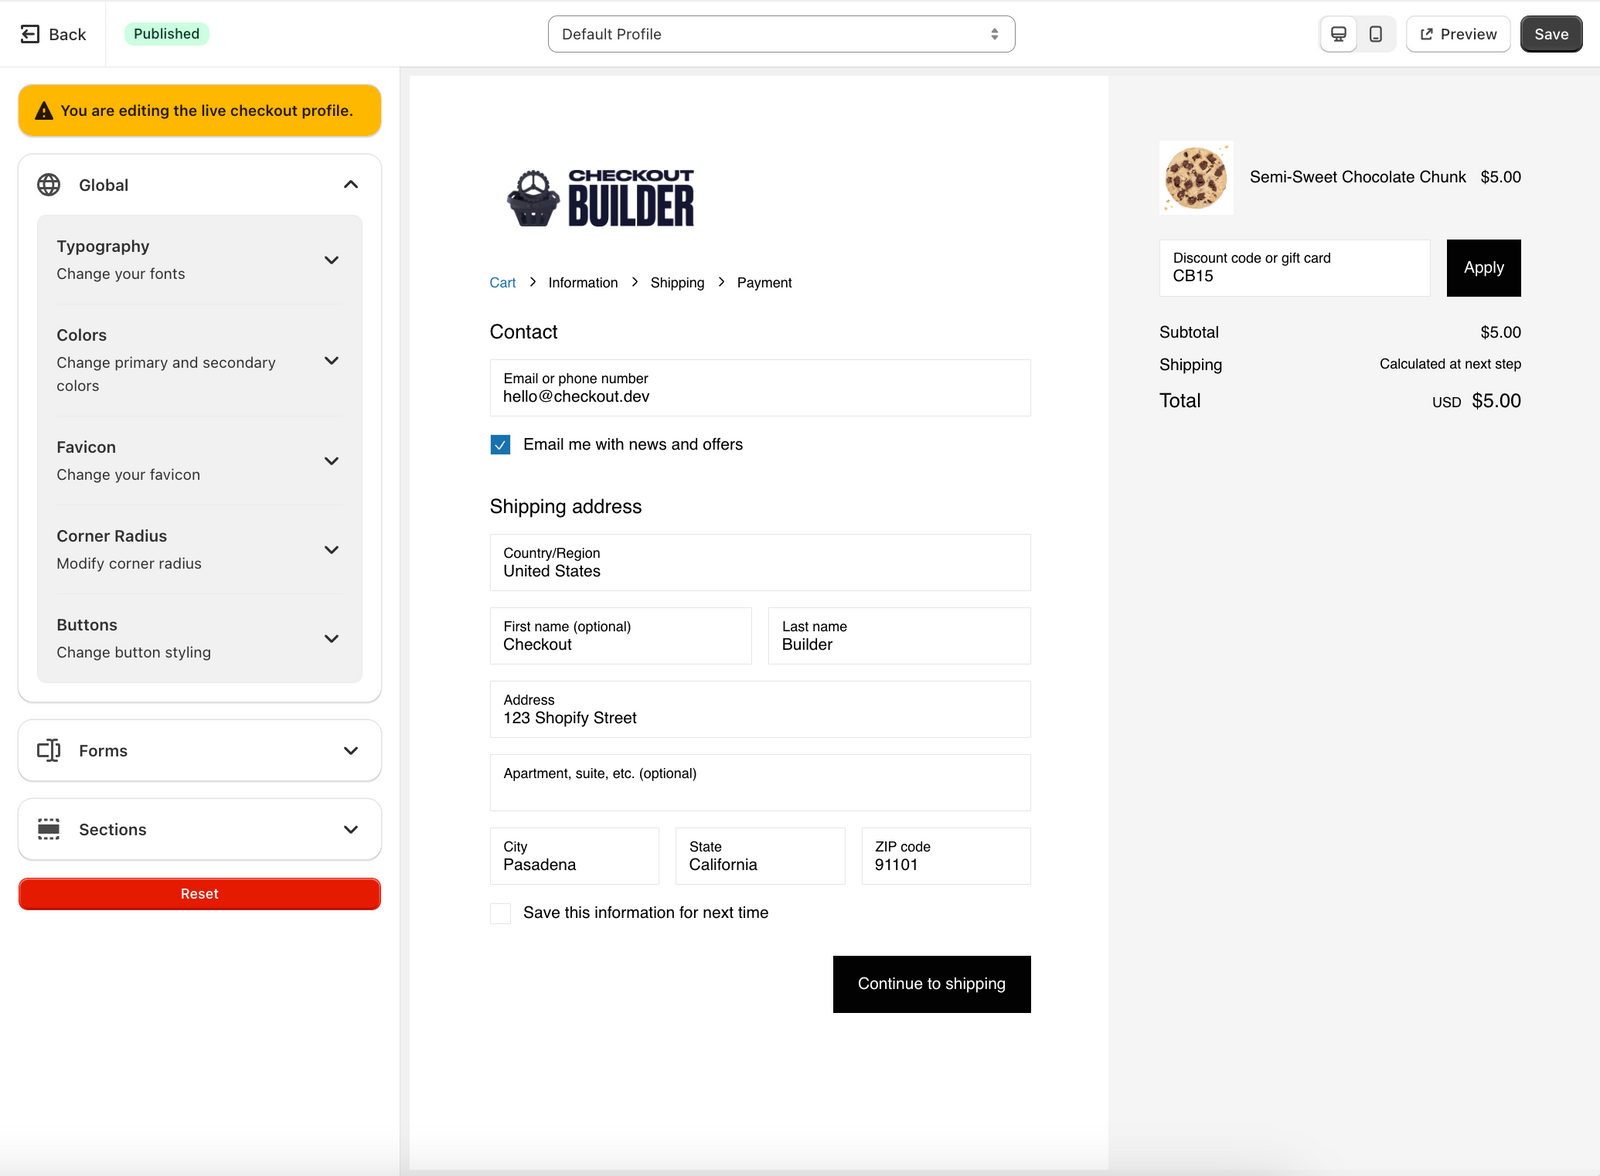Switch to desktop preview view
The image size is (1600, 1176).
pos(1338,34)
